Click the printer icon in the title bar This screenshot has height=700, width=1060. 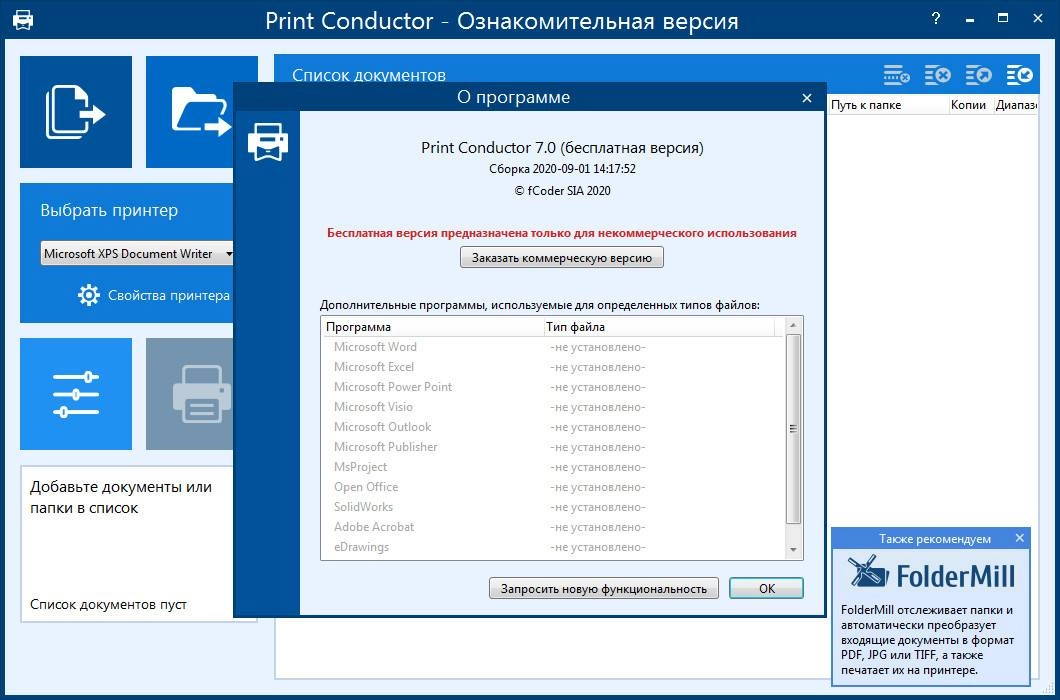23,20
